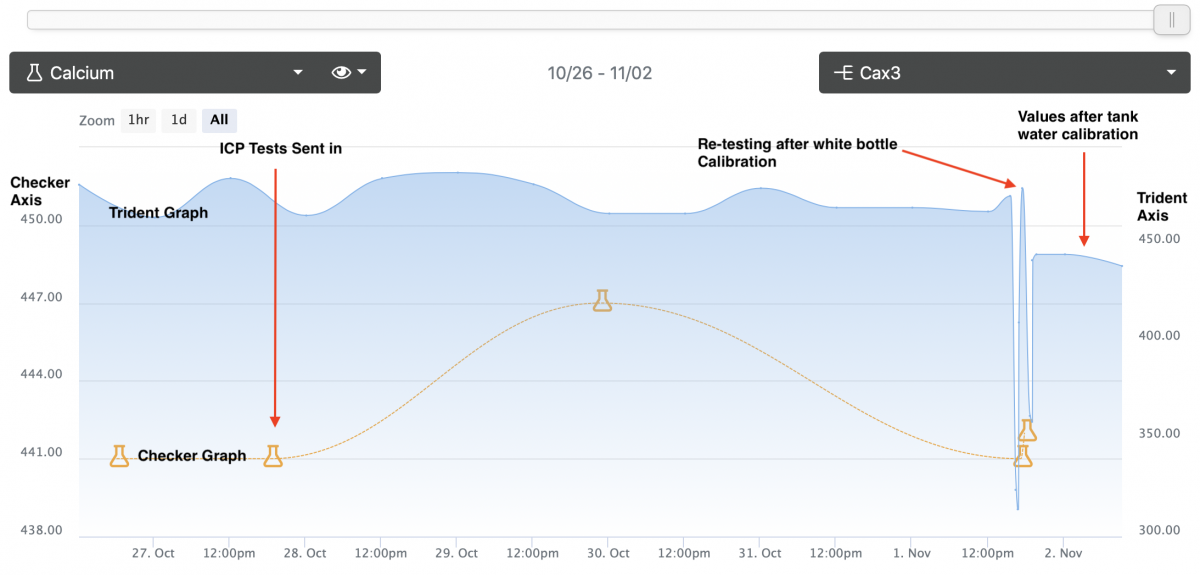Image resolution: width=1200 pixels, height=575 pixels.
Task: Click the flask marker near Checker Graph label
Action: [119, 456]
